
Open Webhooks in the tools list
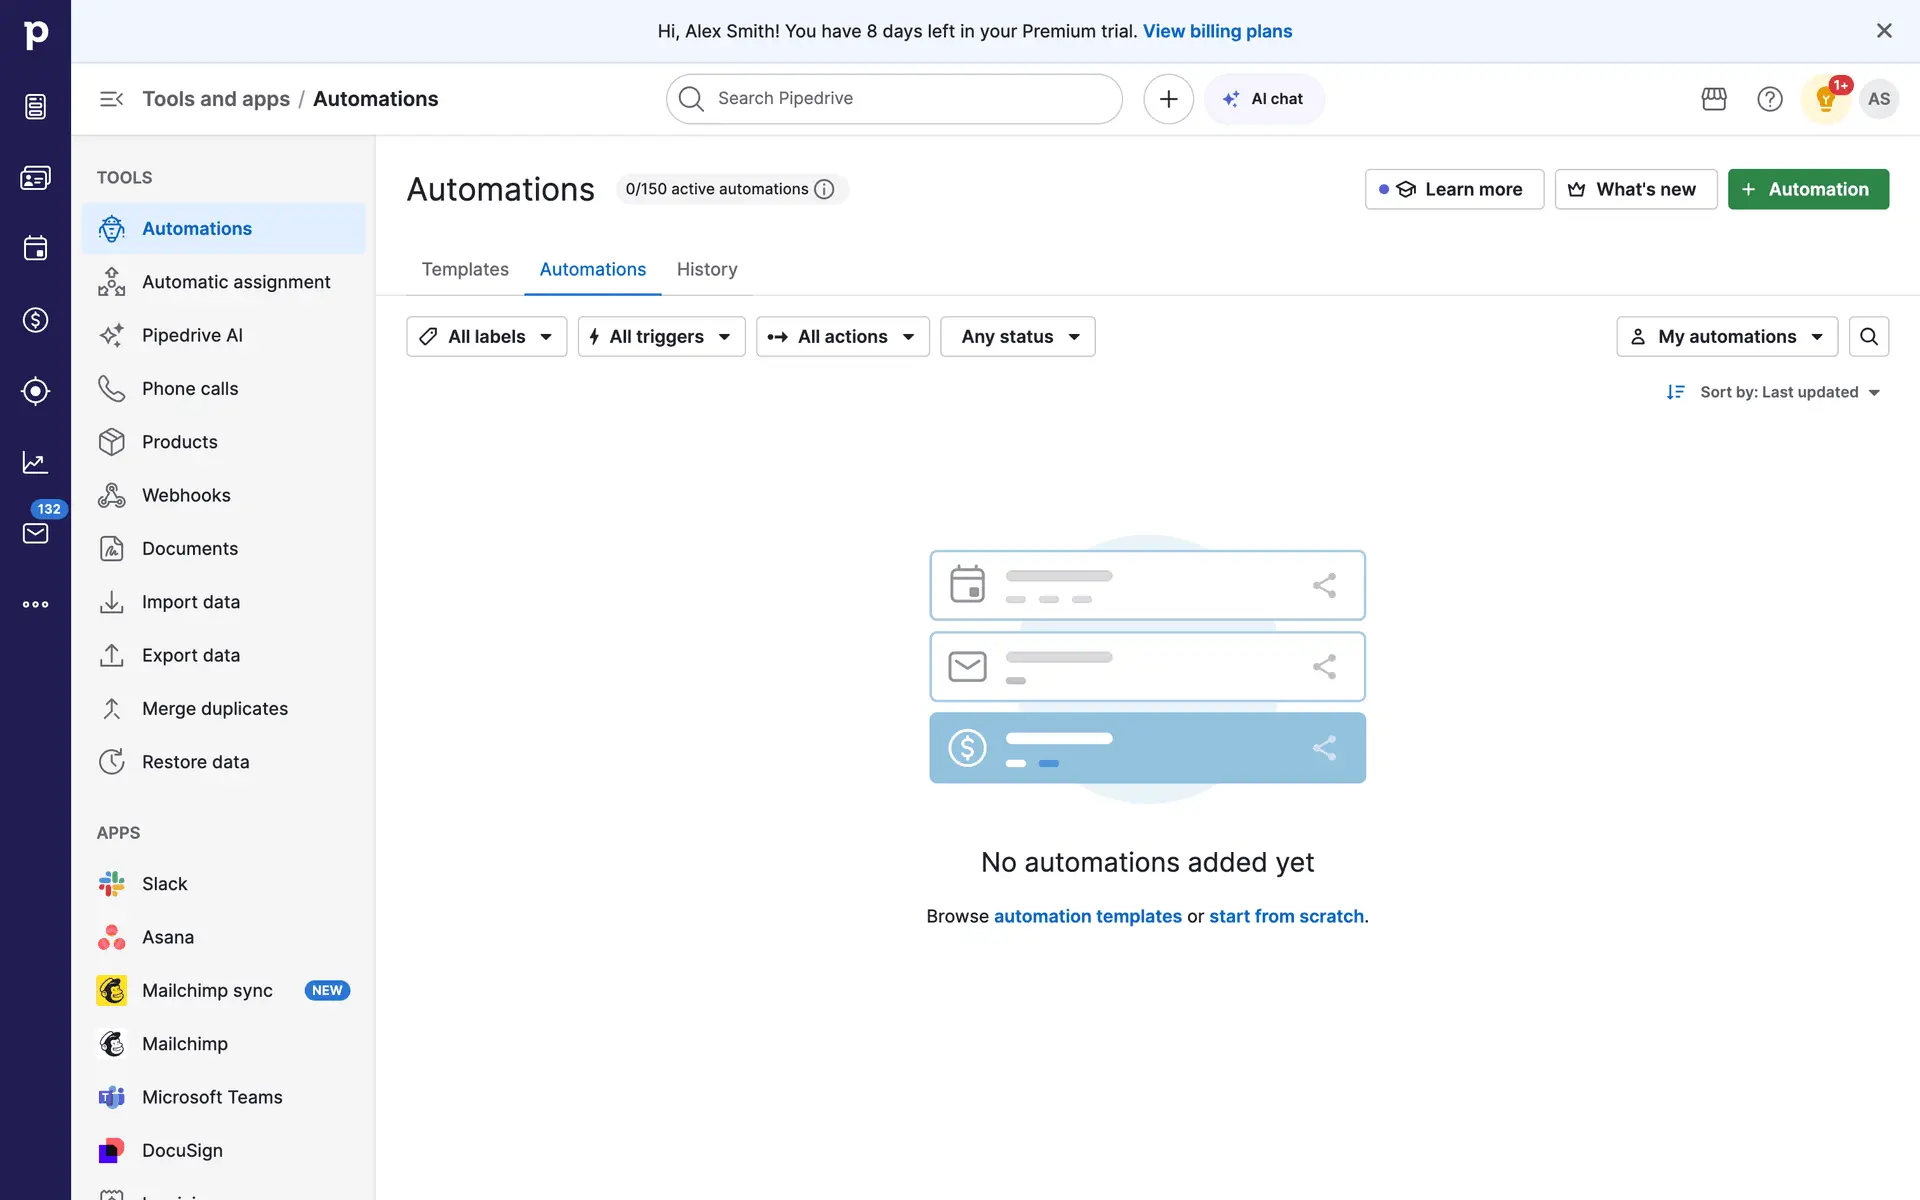(x=186, y=495)
